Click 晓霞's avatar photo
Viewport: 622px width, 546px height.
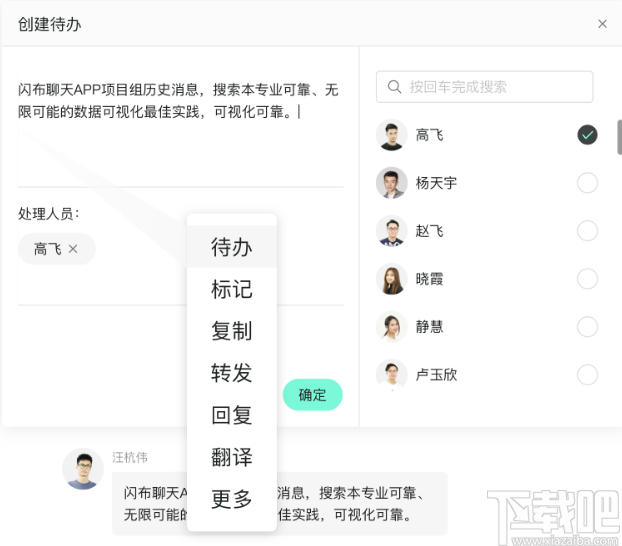click(392, 279)
